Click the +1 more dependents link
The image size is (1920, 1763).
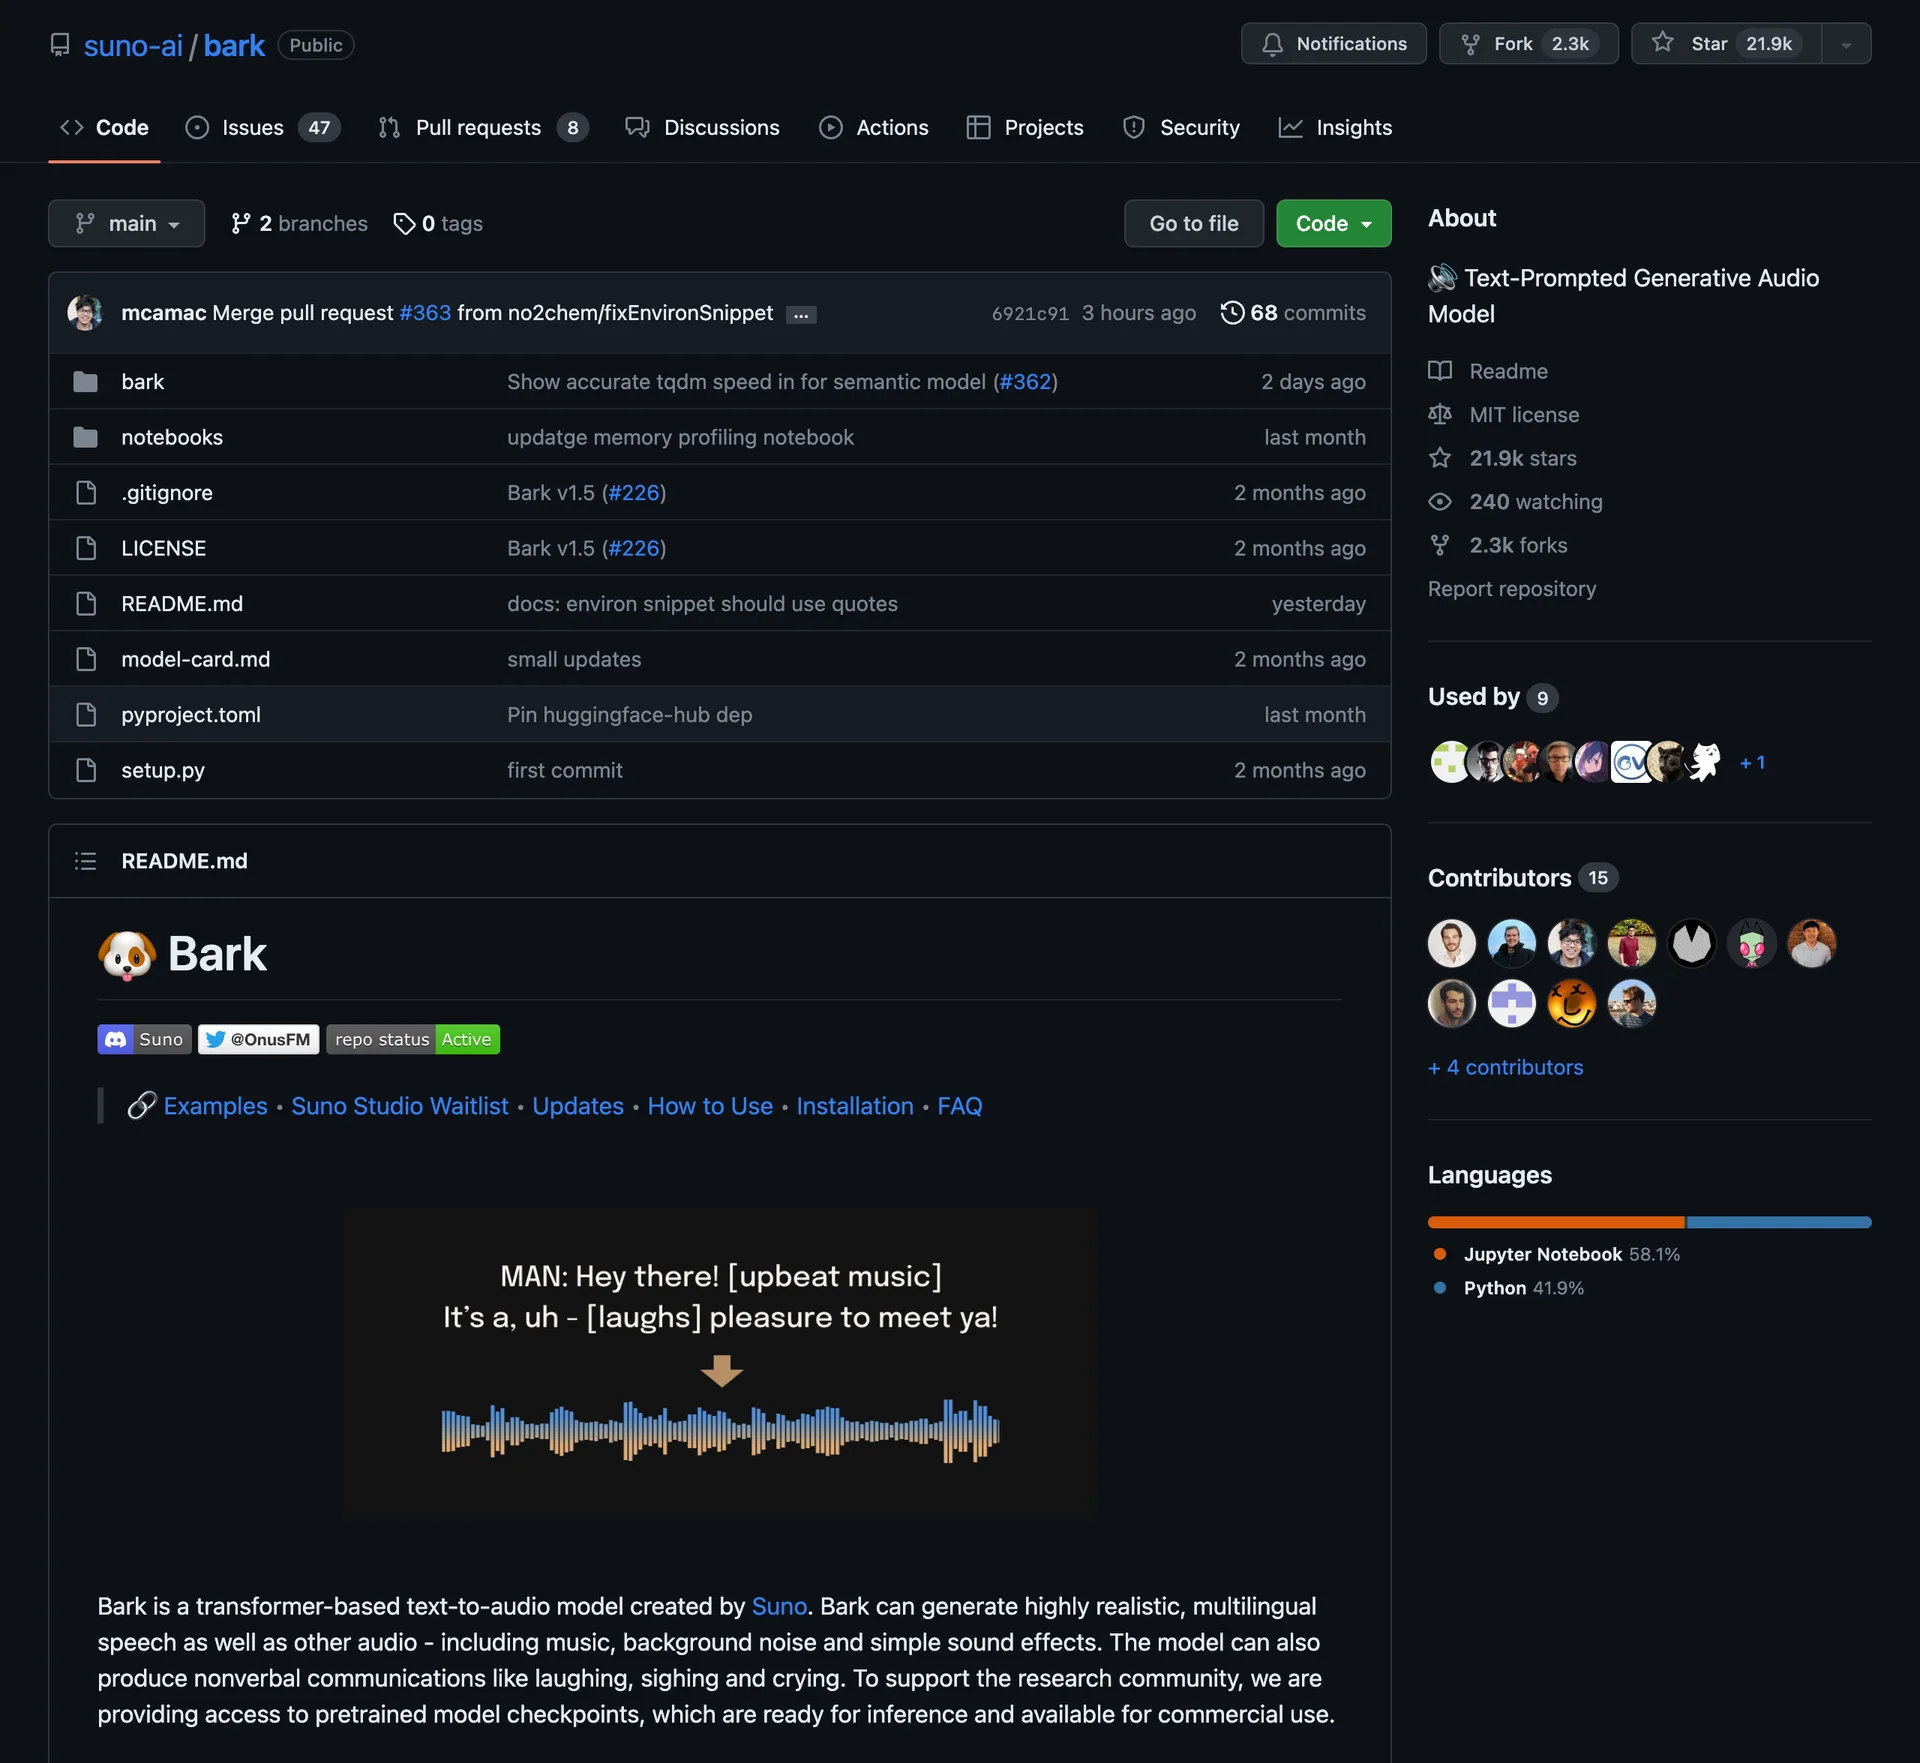1752,763
